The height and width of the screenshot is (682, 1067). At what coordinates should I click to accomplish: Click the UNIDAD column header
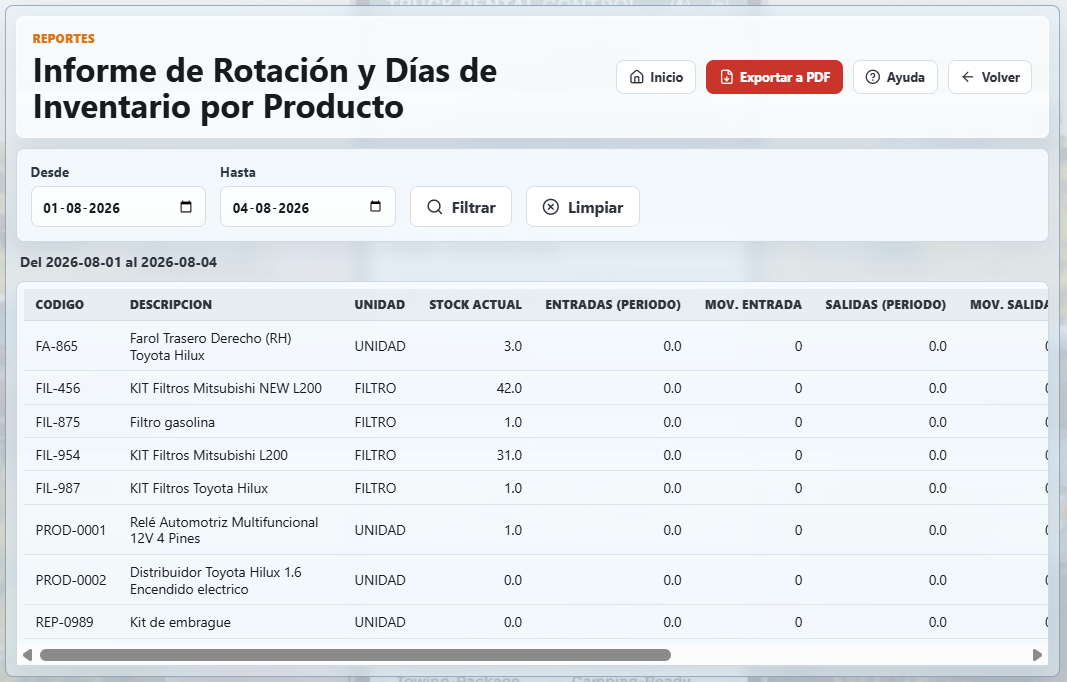[380, 304]
